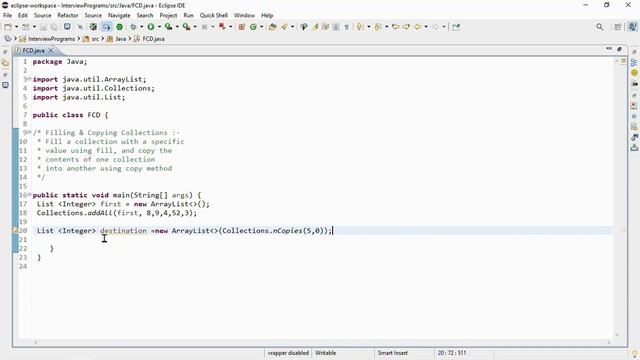Viewport: 640px width, 360px height.
Task: Click the New Java Package icon
Action: pos(242,27)
